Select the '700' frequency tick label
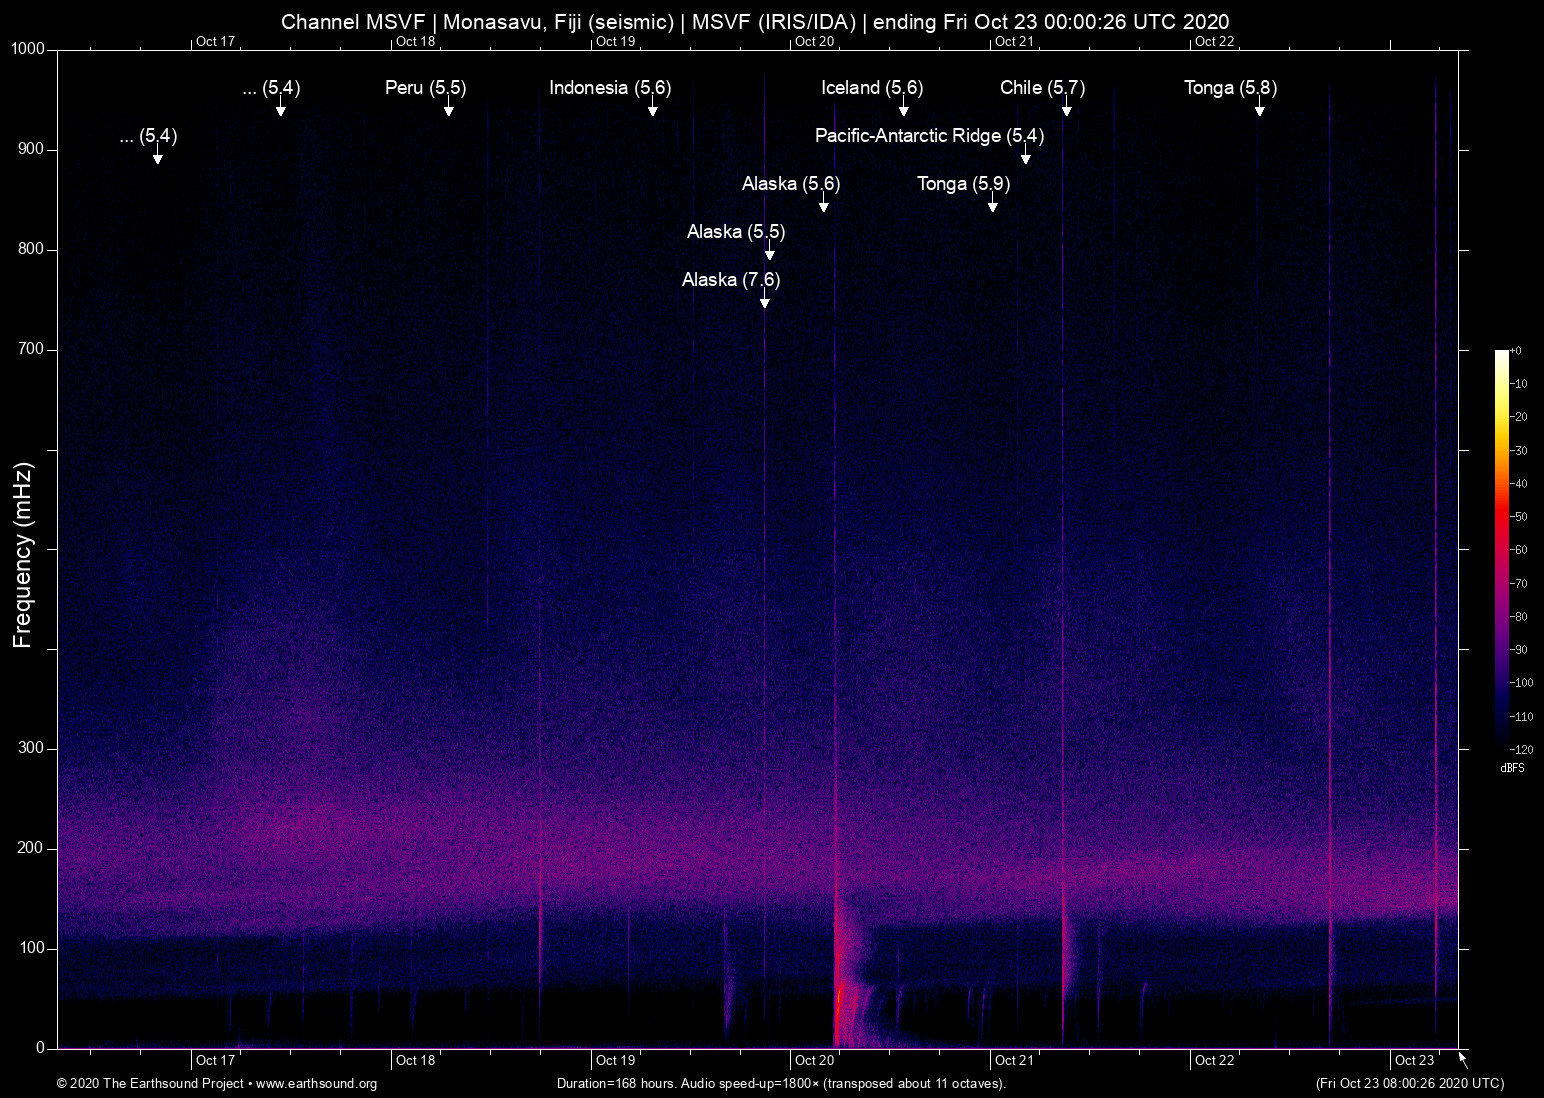 pos(32,350)
